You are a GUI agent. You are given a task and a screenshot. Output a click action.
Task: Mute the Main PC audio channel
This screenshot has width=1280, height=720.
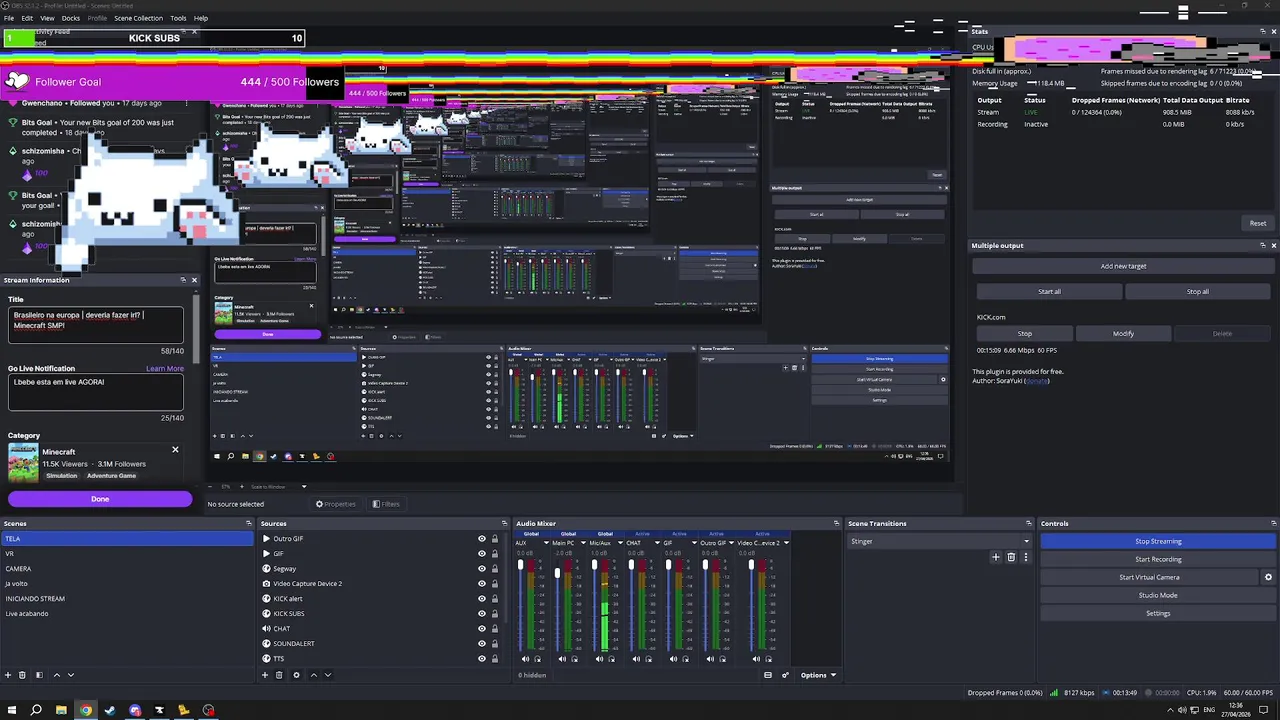coord(562,659)
